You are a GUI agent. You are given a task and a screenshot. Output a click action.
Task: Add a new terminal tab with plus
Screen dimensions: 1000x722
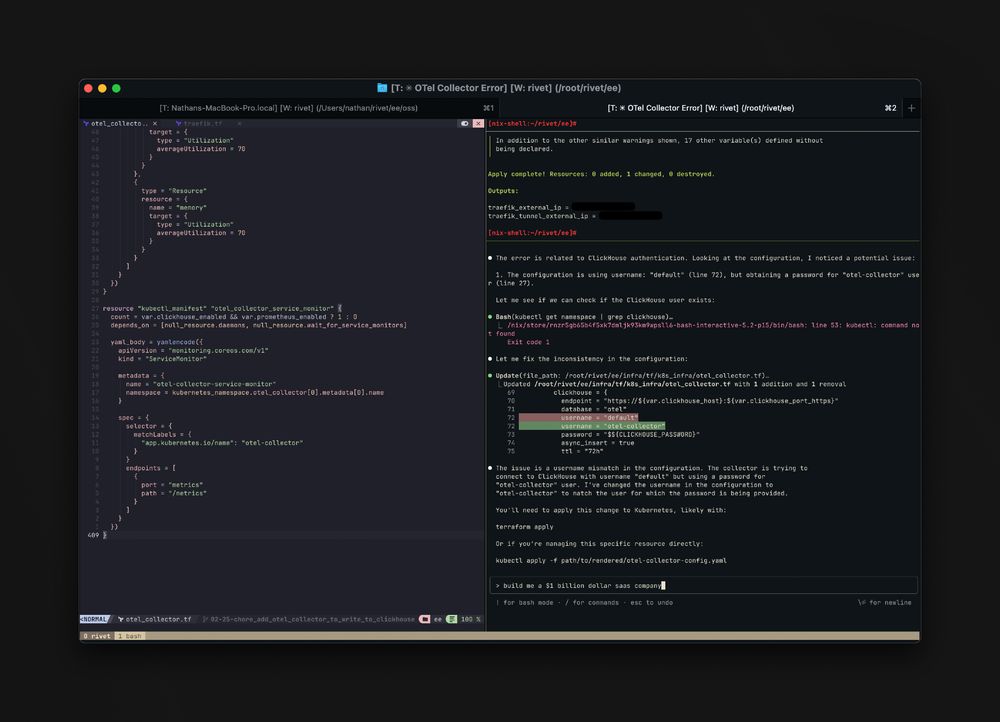click(911, 108)
